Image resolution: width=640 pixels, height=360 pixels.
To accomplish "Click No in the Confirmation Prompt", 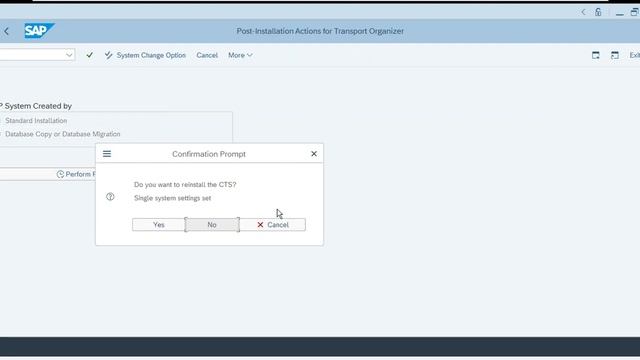I will (212, 225).
